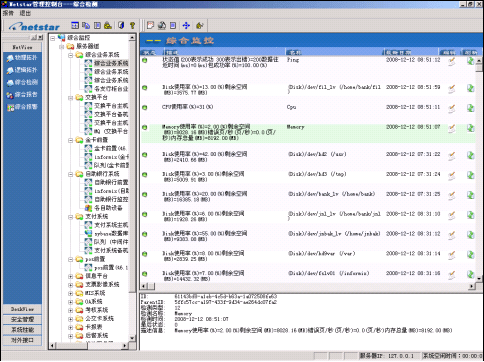Click the tree panel scroll-down arrow
Viewport: 484px width, 362px height.
point(132,338)
